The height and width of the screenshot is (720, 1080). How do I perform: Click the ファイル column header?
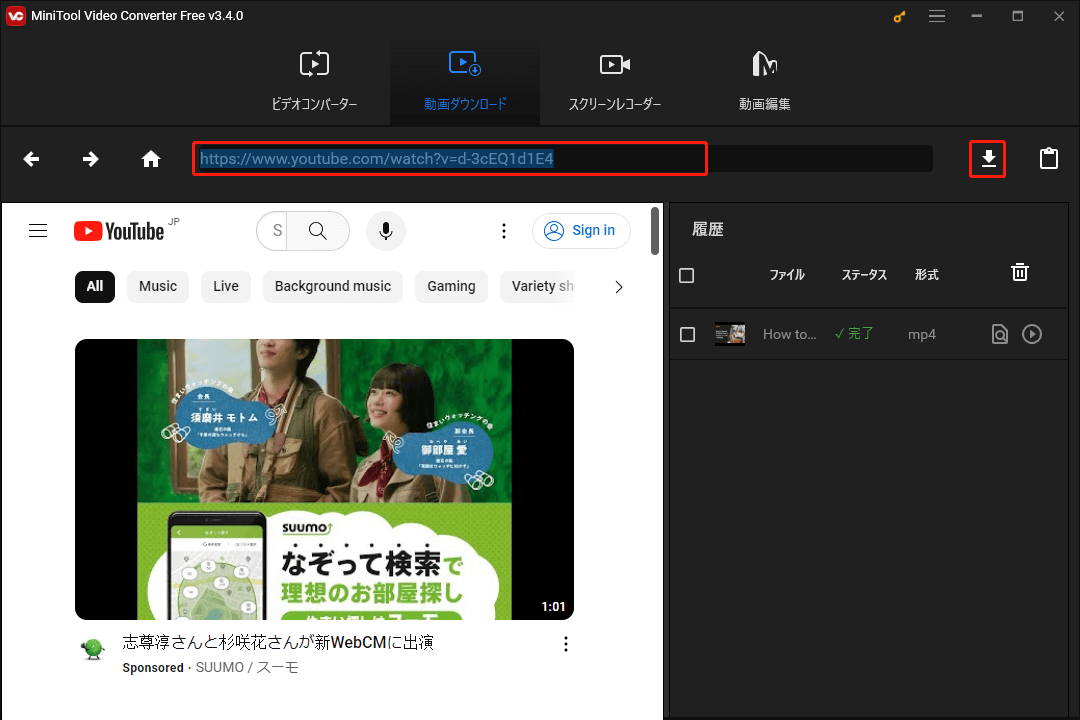coord(787,275)
